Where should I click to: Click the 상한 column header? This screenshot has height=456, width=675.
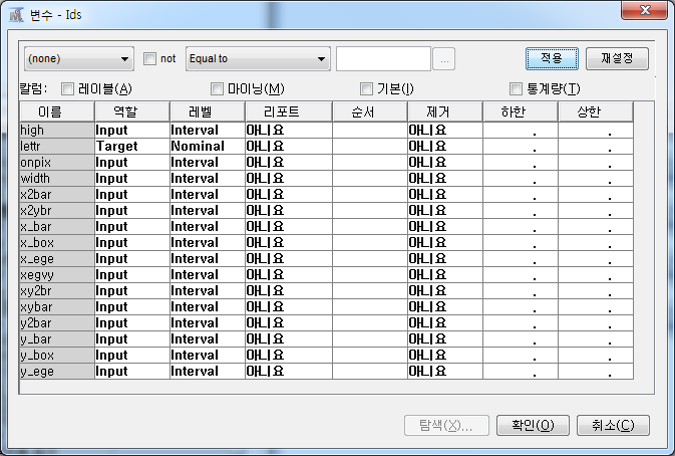pyautogui.click(x=596, y=112)
